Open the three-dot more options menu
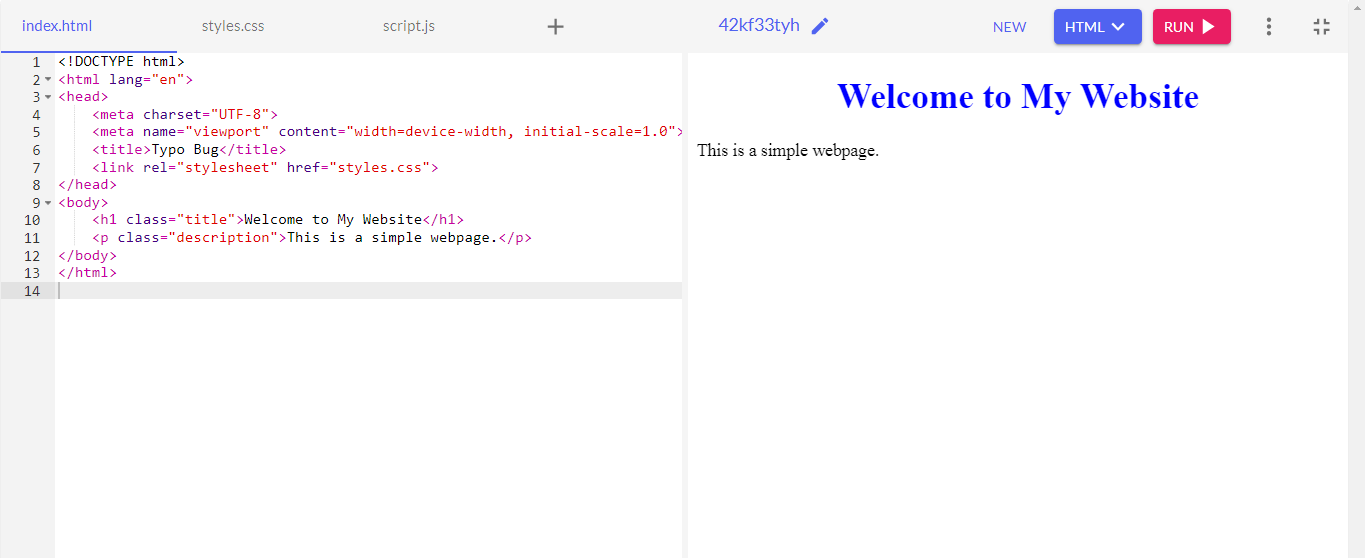Image resolution: width=1365 pixels, height=558 pixels. [1269, 27]
